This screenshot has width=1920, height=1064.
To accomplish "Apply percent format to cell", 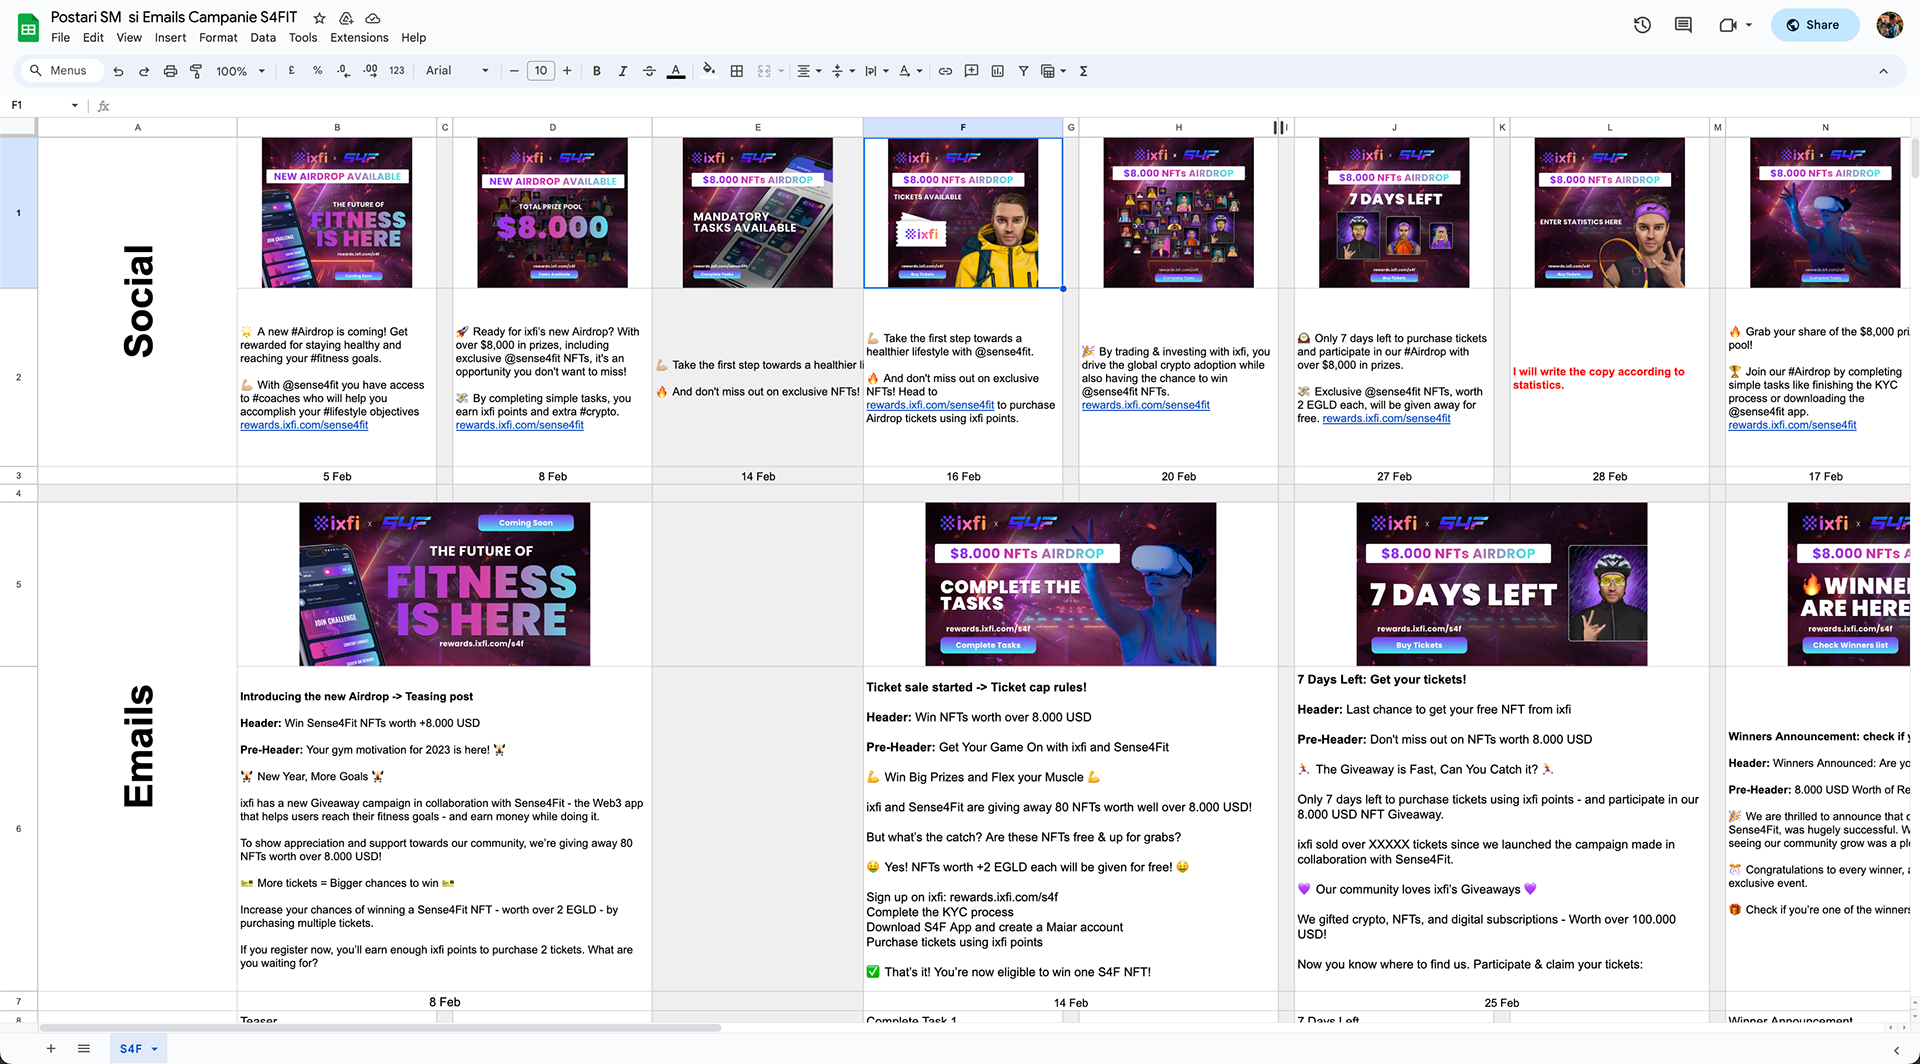I will pyautogui.click(x=317, y=71).
